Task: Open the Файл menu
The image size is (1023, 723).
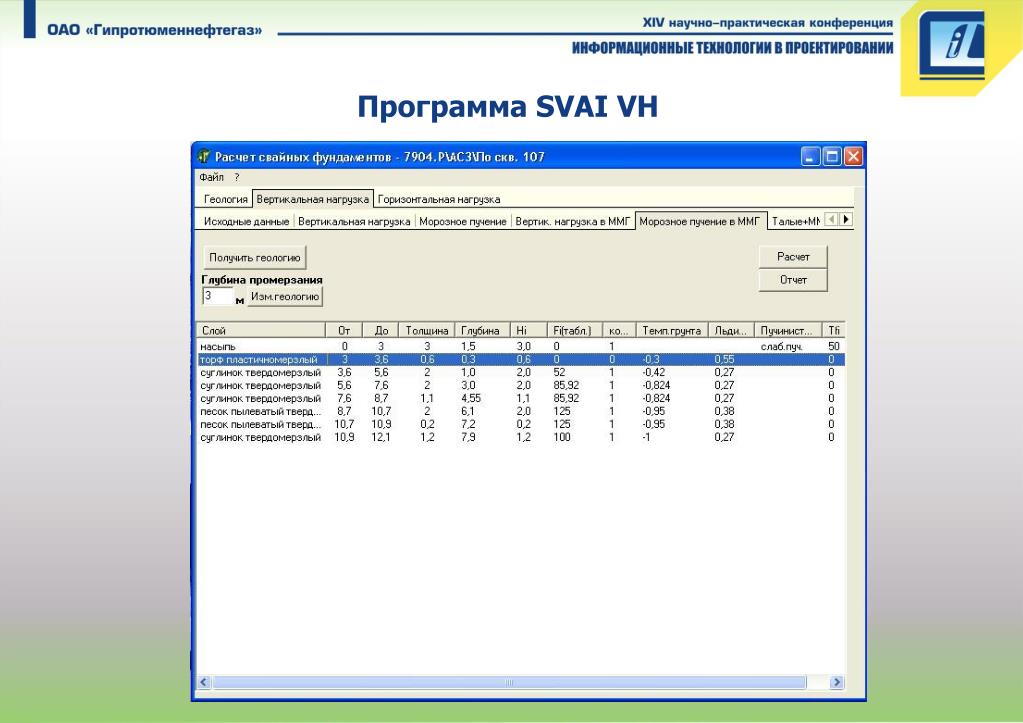Action: tap(211, 177)
